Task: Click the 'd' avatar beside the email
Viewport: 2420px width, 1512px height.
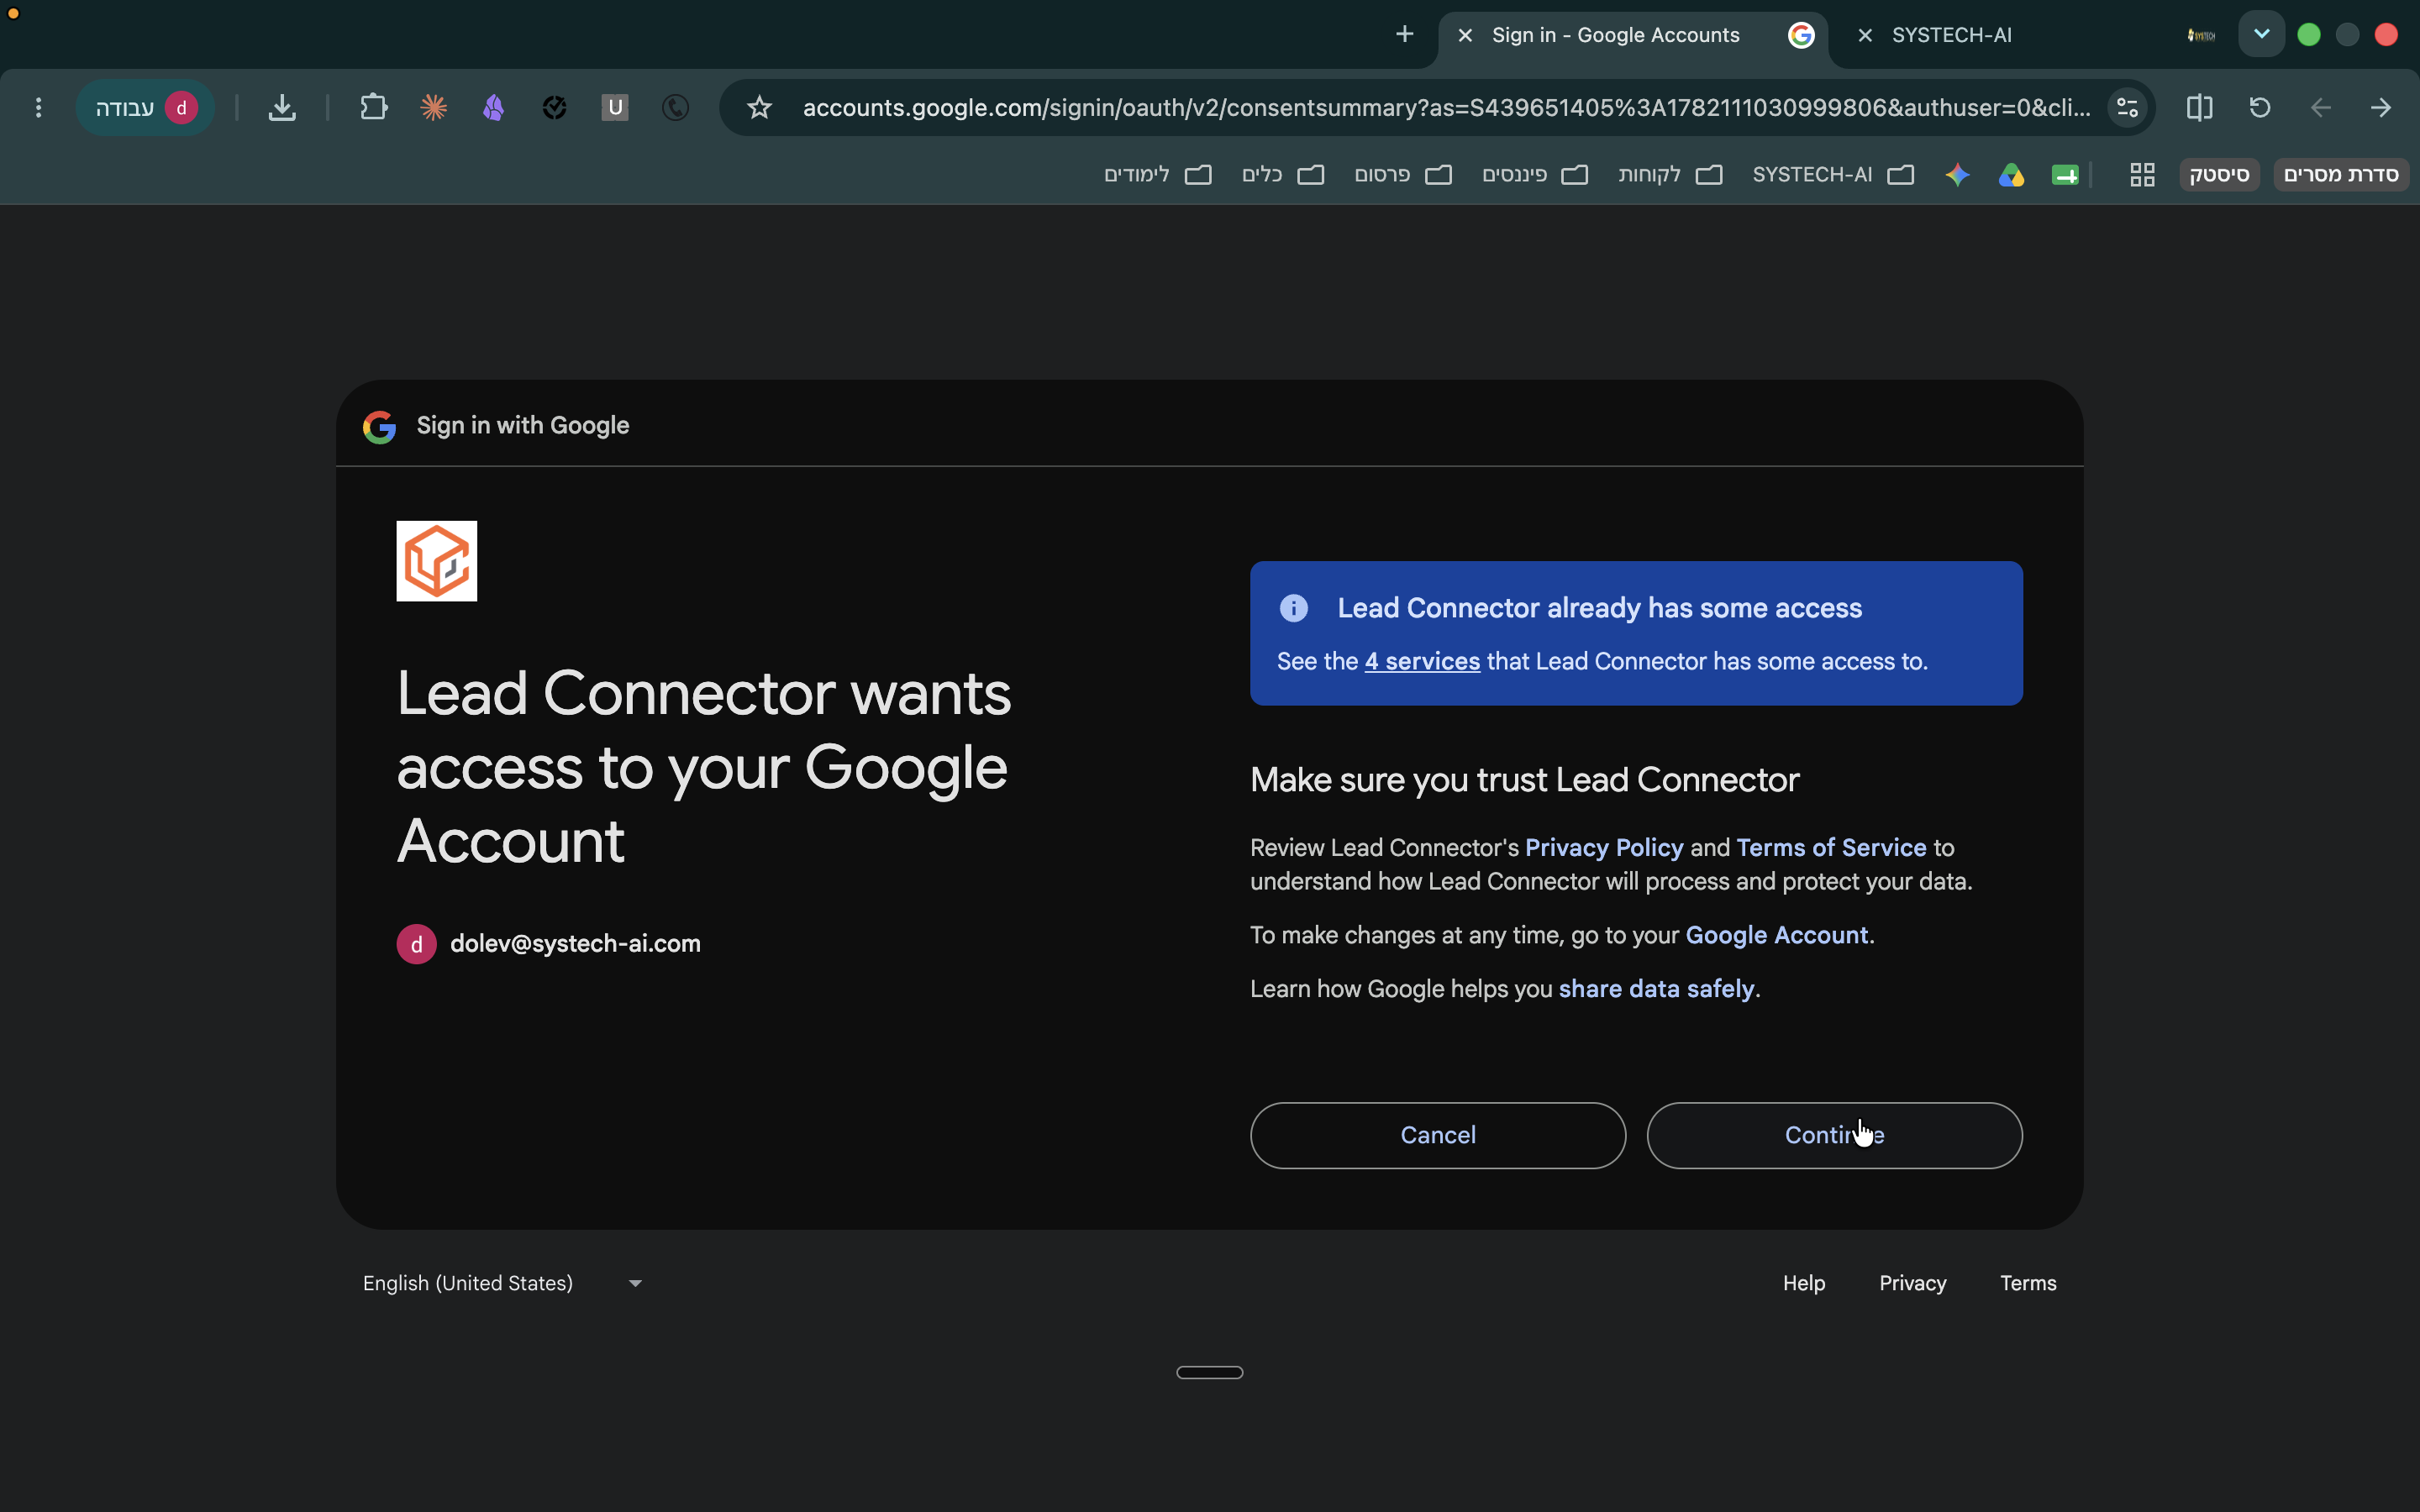Action: 416,944
